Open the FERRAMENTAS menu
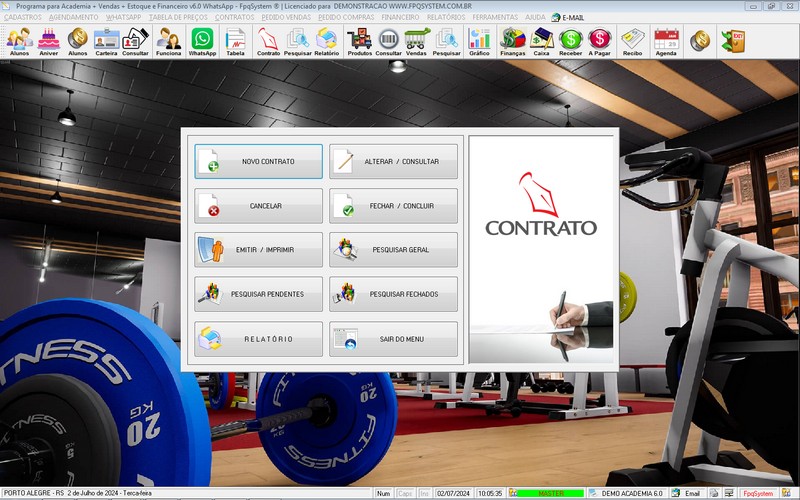Viewport: 800px width, 500px height. point(495,17)
